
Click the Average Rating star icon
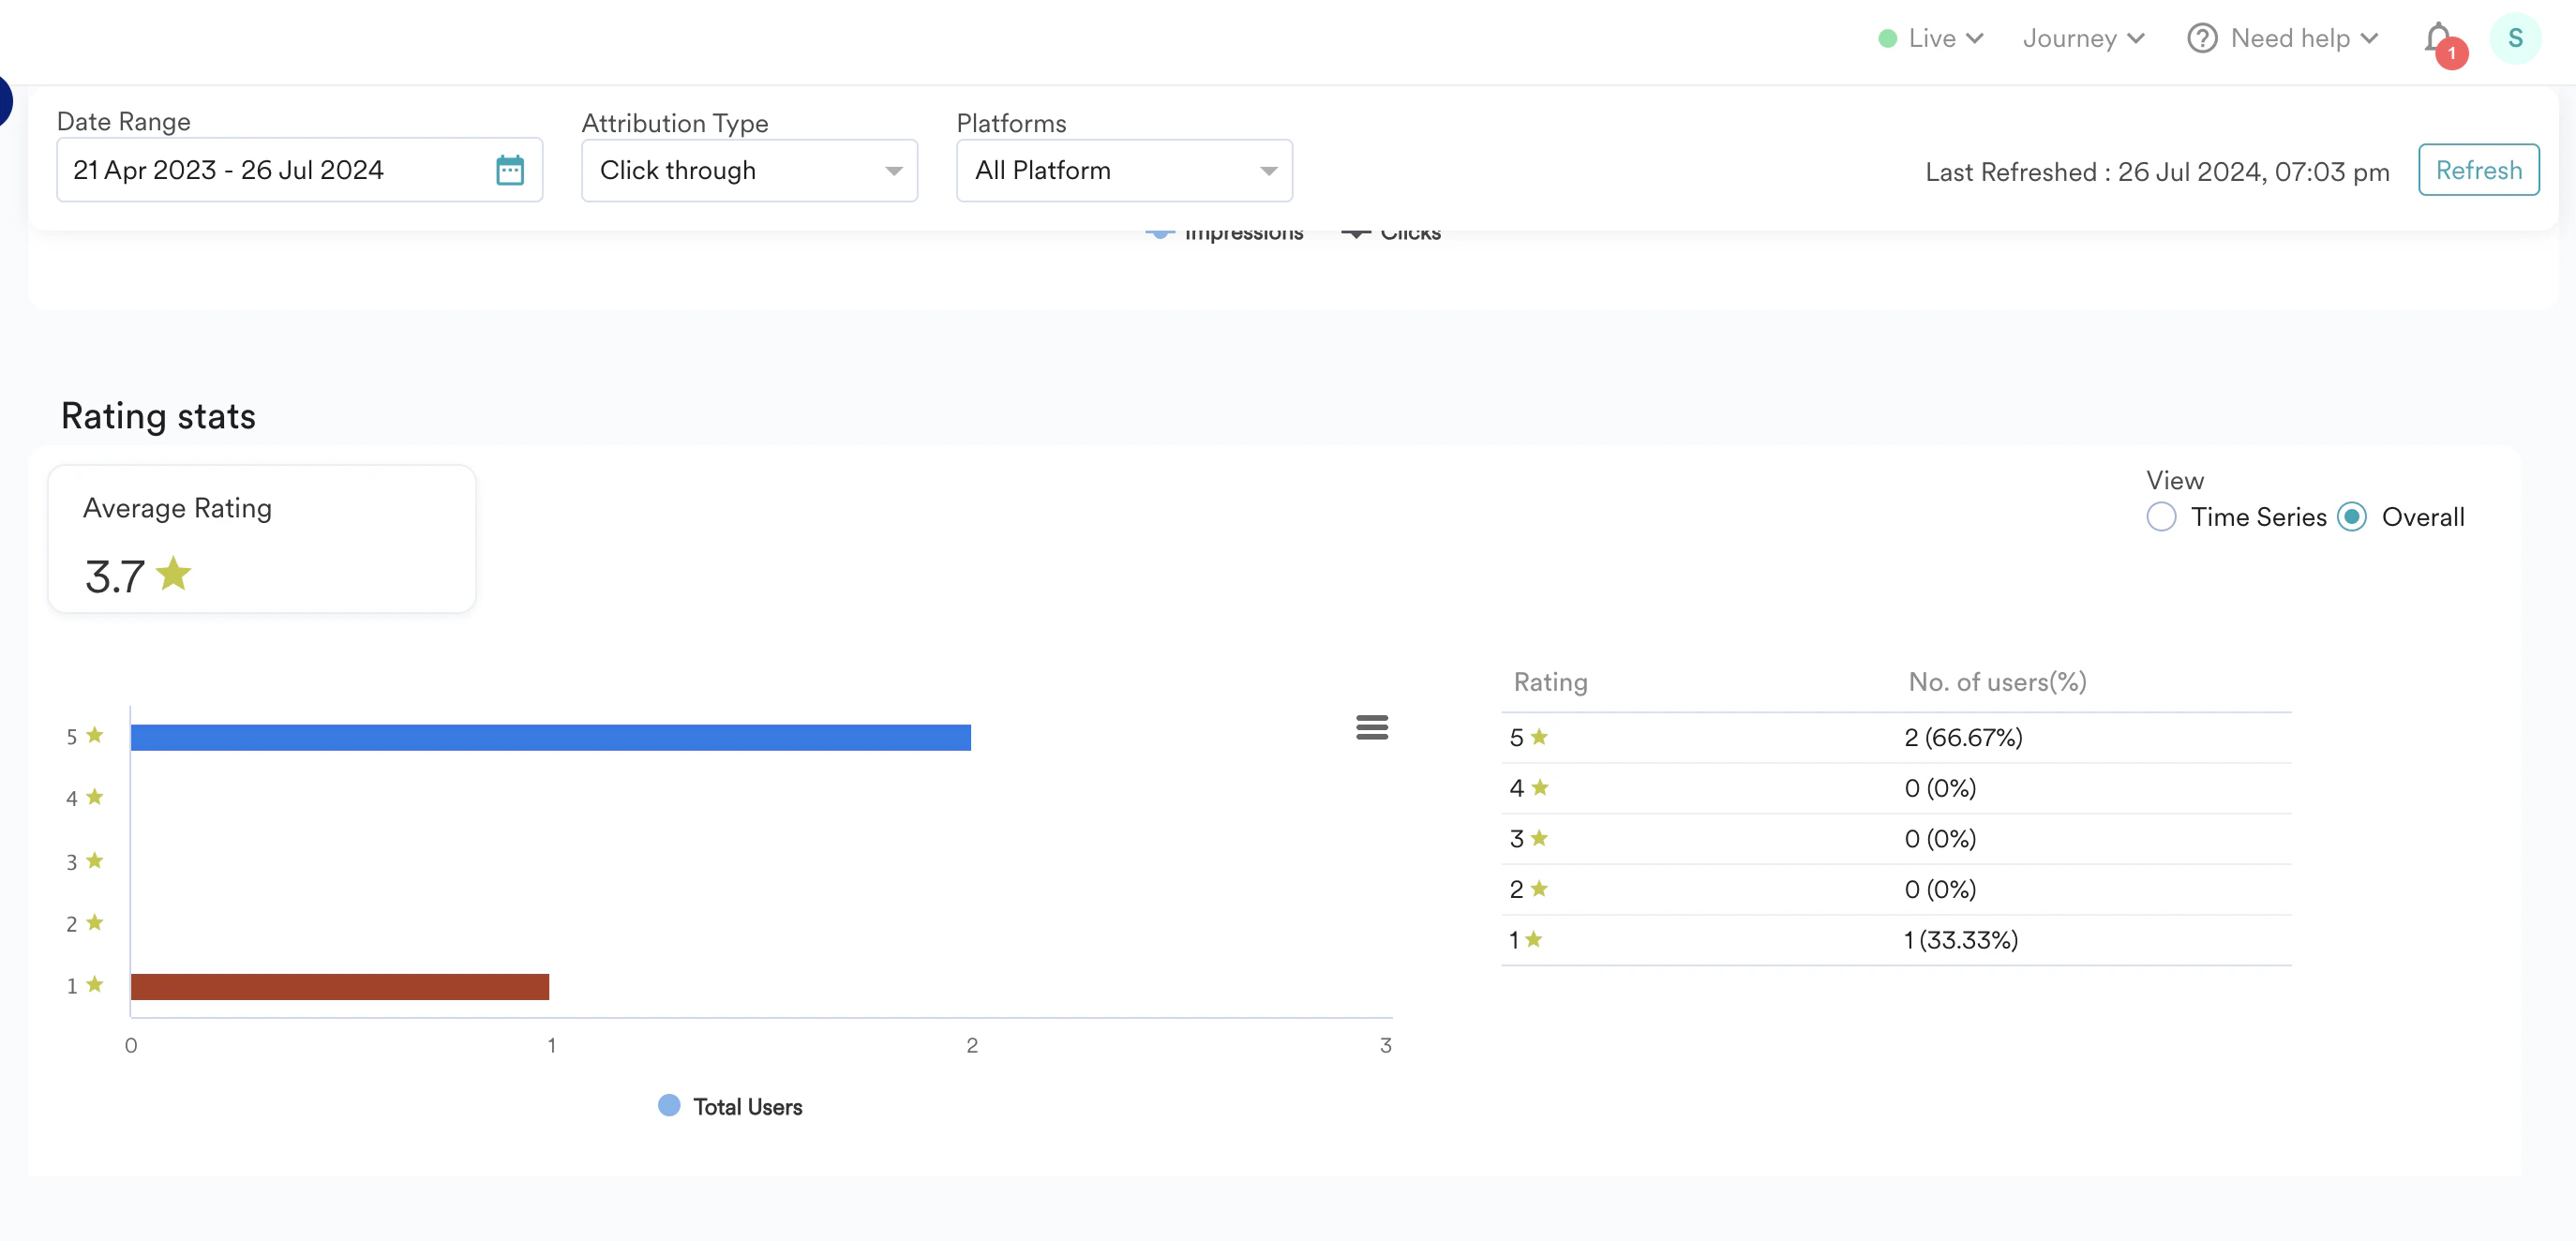[x=173, y=574]
